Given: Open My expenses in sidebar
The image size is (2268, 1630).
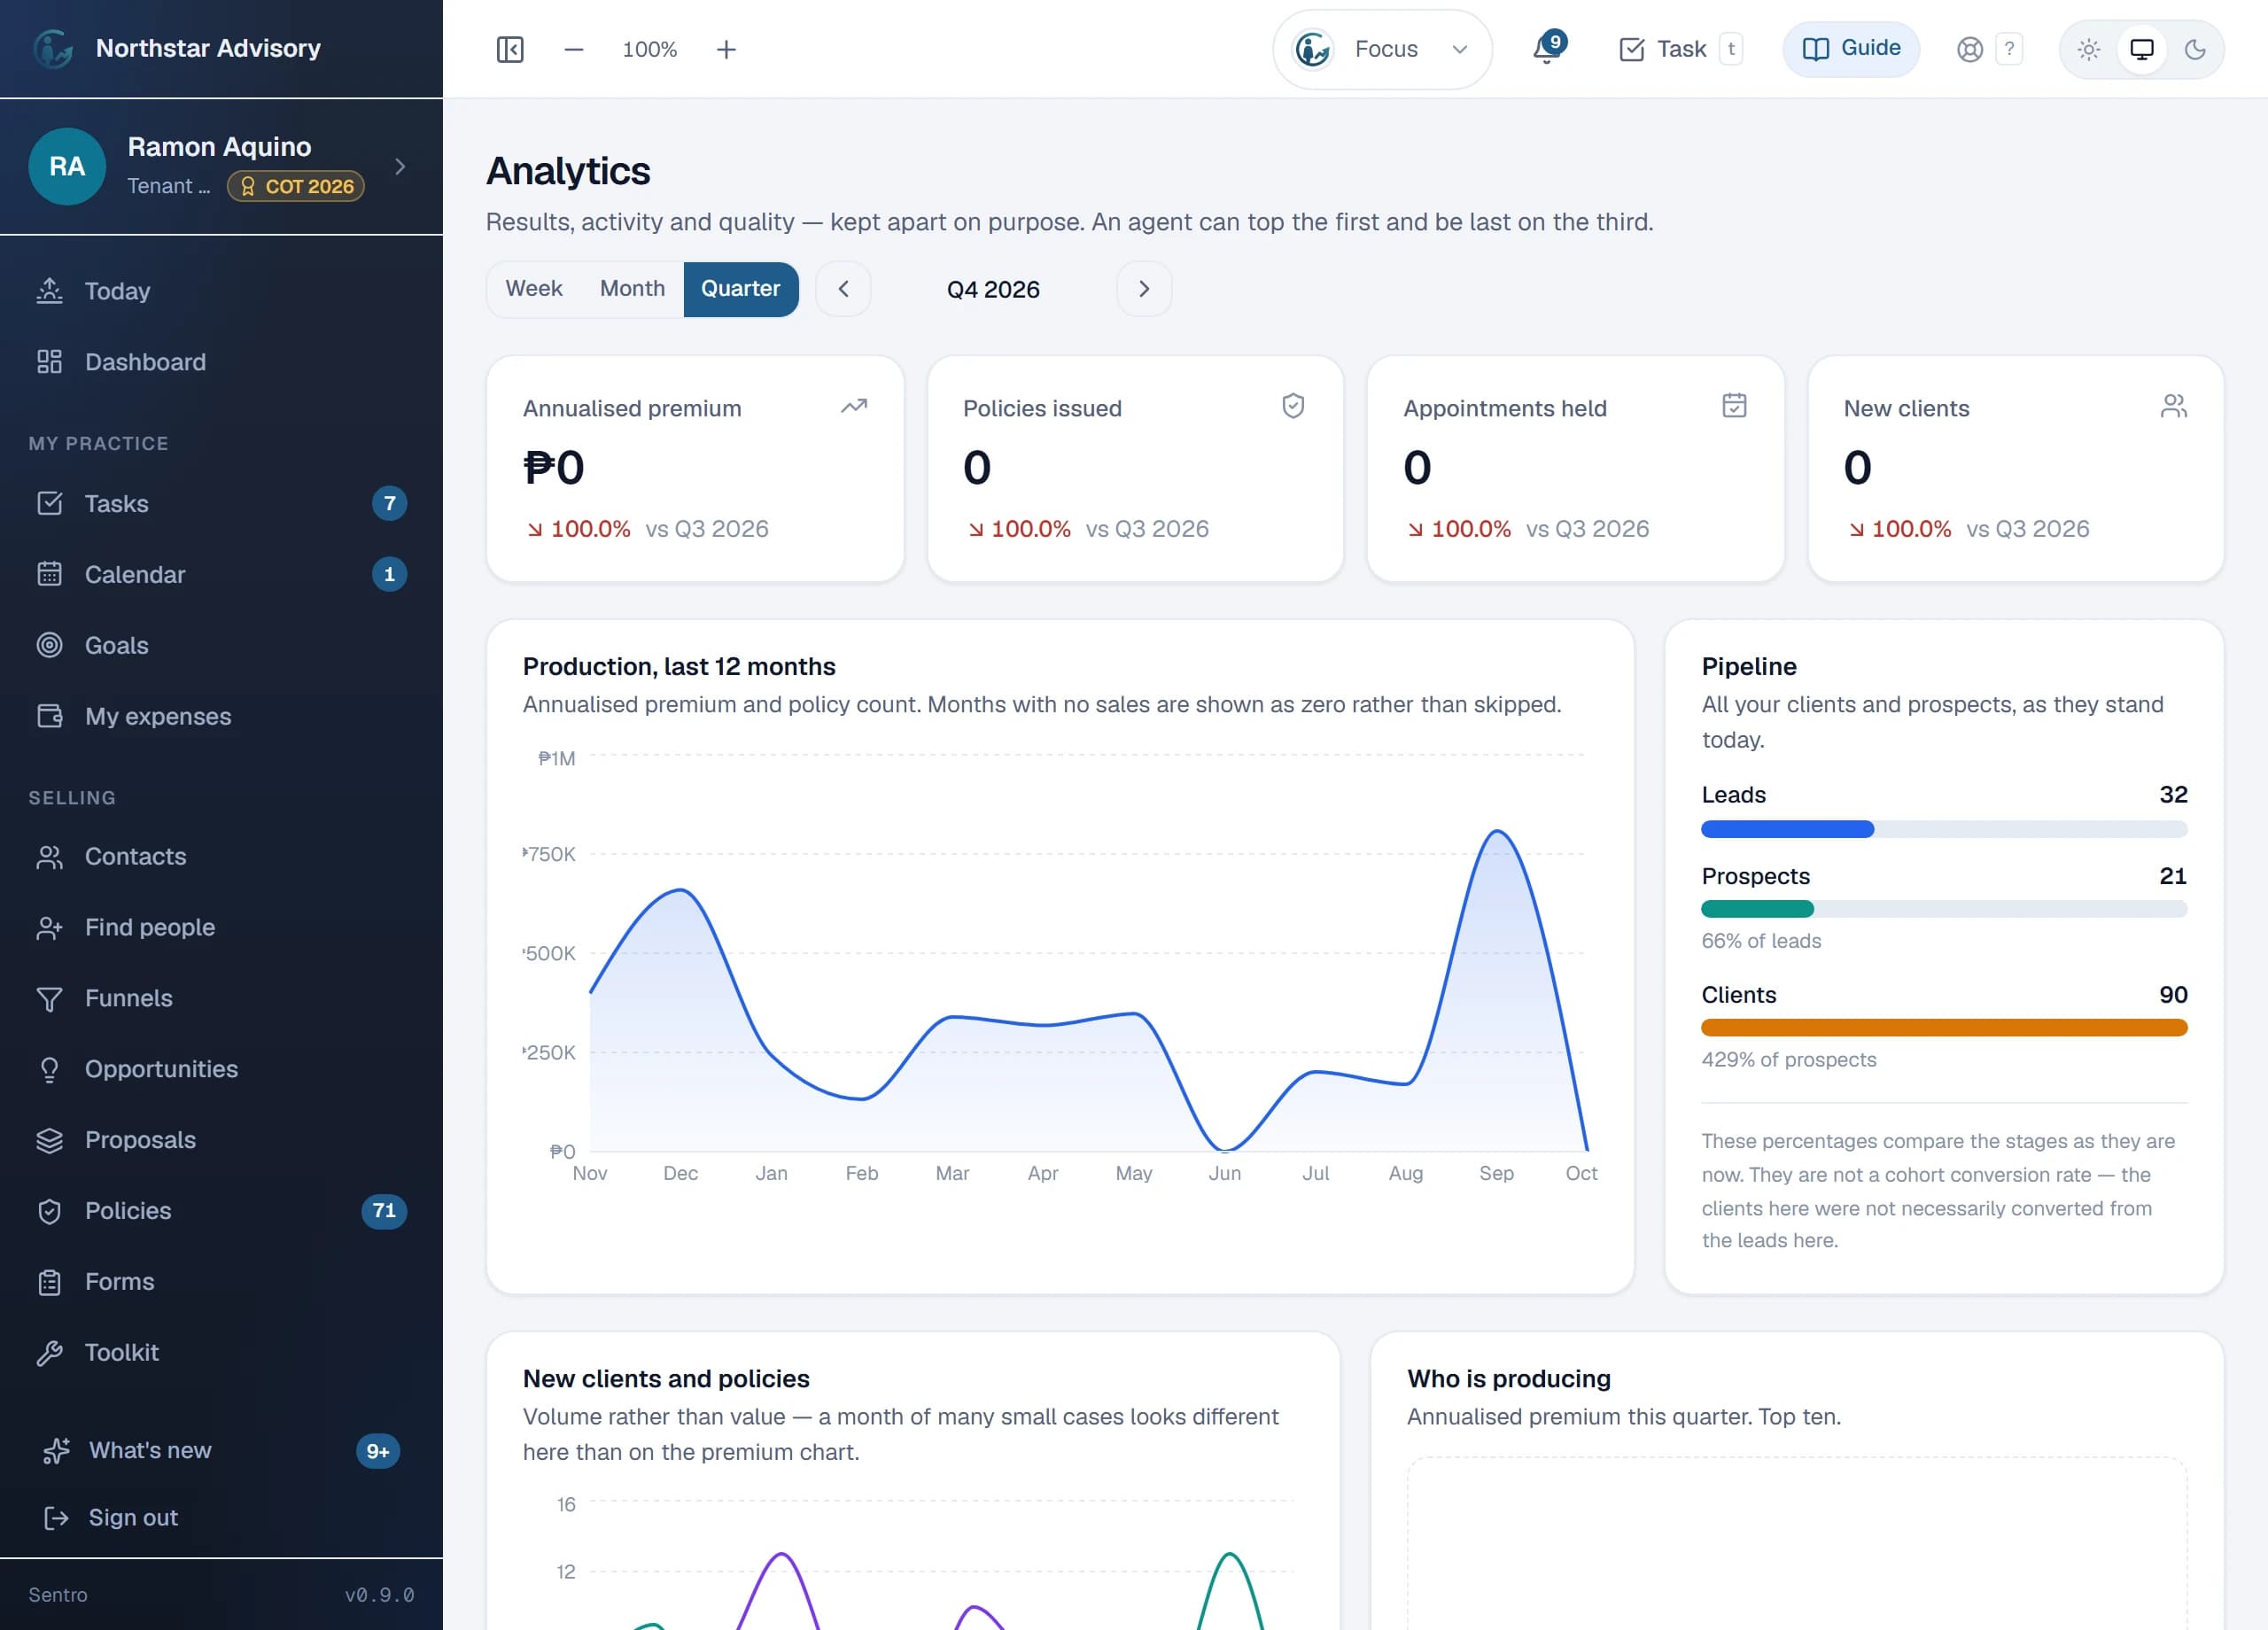Looking at the screenshot, I should pyautogui.click(x=221, y=716).
